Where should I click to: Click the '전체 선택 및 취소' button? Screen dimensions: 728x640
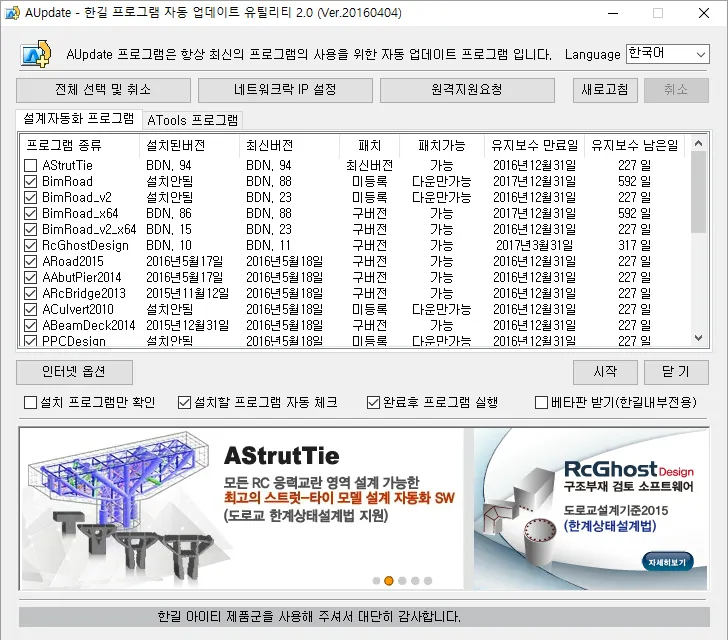click(x=103, y=90)
